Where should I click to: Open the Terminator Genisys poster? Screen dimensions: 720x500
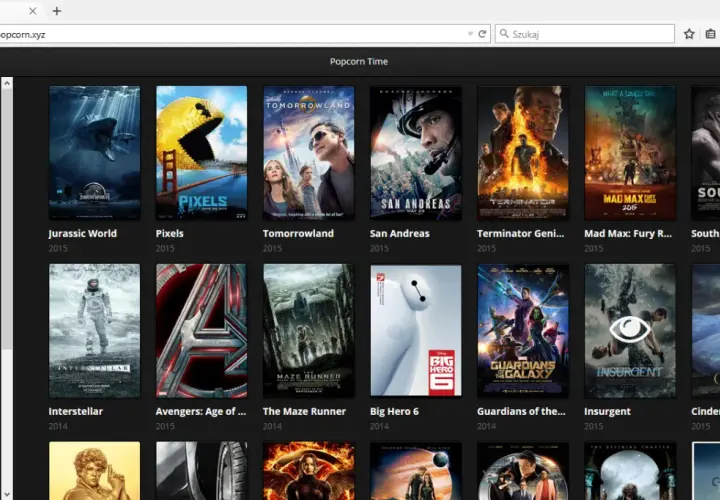[523, 153]
